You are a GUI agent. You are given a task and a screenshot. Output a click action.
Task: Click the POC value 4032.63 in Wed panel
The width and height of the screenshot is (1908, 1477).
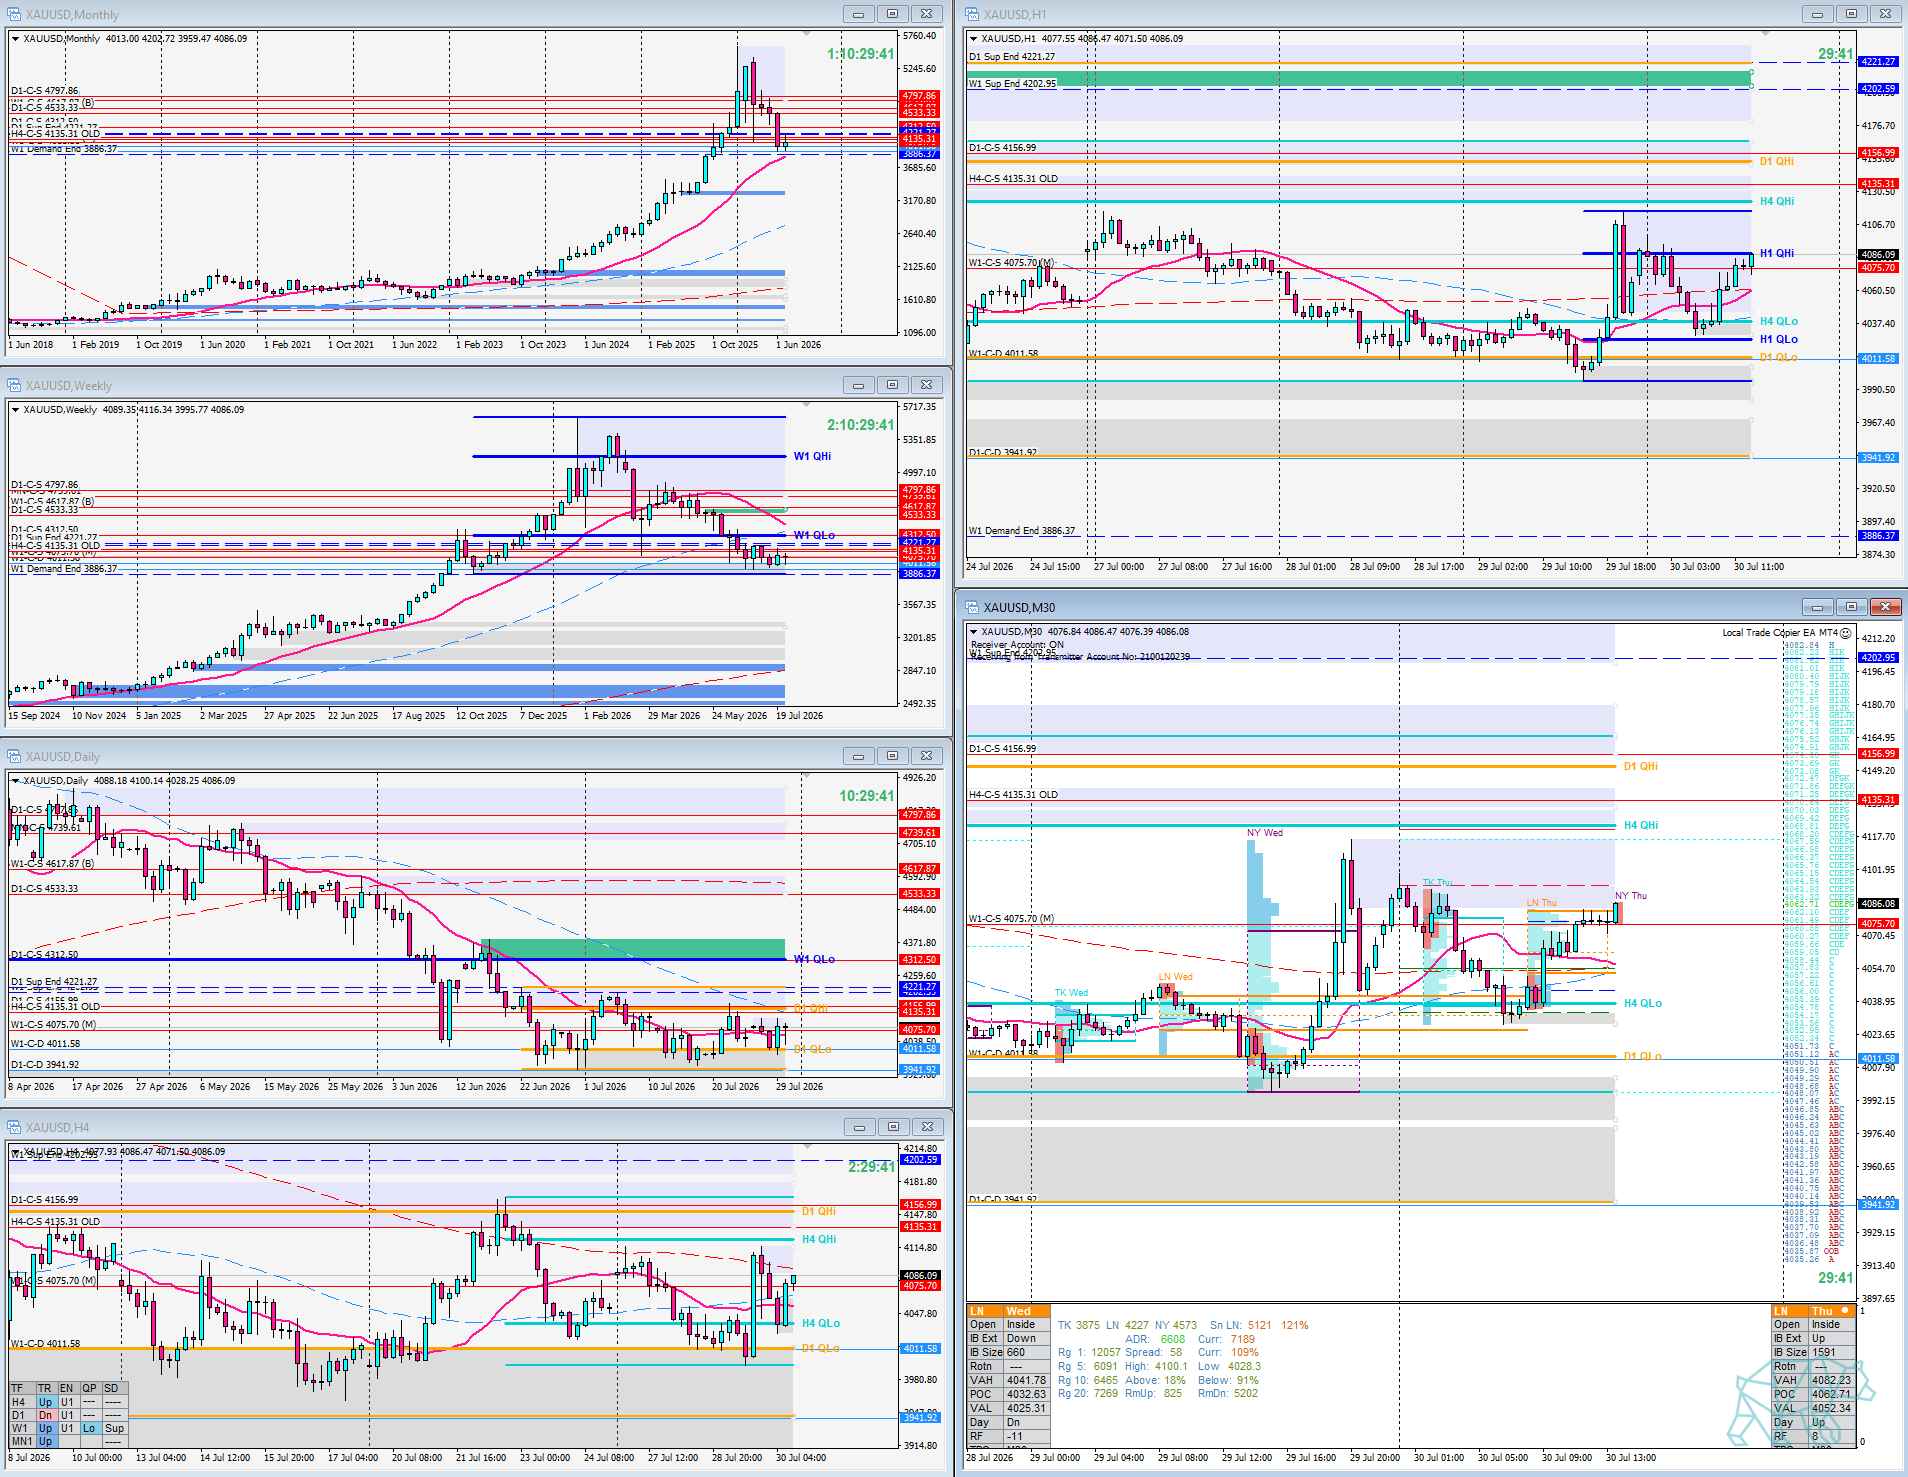click(1026, 1395)
